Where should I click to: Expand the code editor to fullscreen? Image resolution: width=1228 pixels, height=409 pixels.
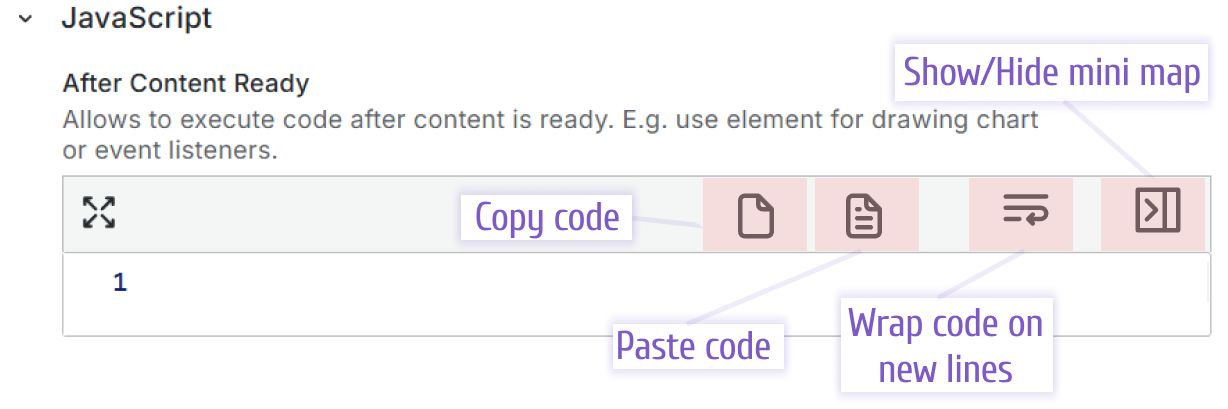[98, 213]
